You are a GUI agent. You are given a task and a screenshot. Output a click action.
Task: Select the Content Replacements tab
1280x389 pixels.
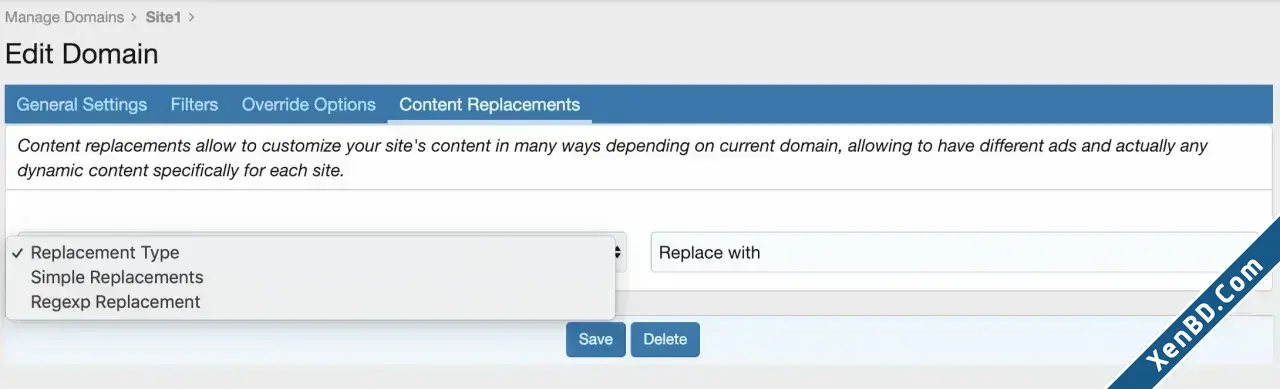click(490, 104)
